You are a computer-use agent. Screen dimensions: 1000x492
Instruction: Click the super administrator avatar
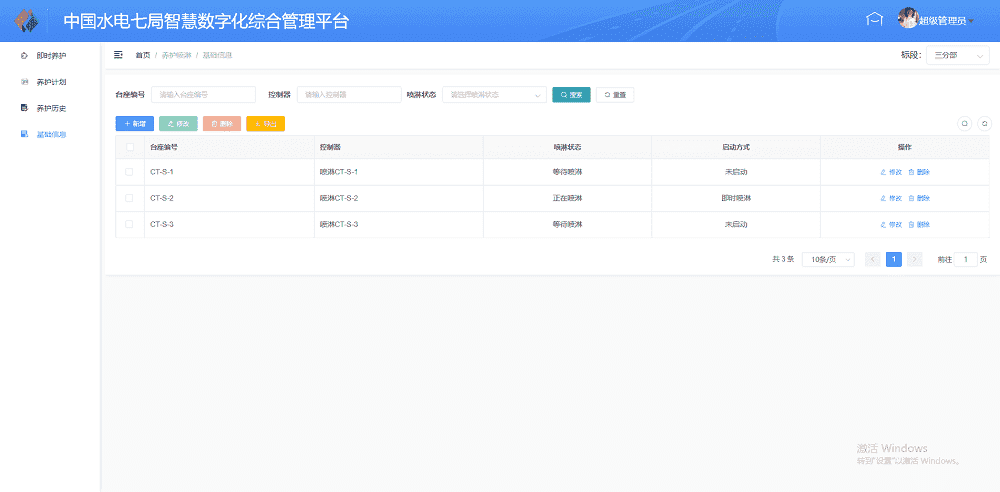pyautogui.click(x=907, y=20)
